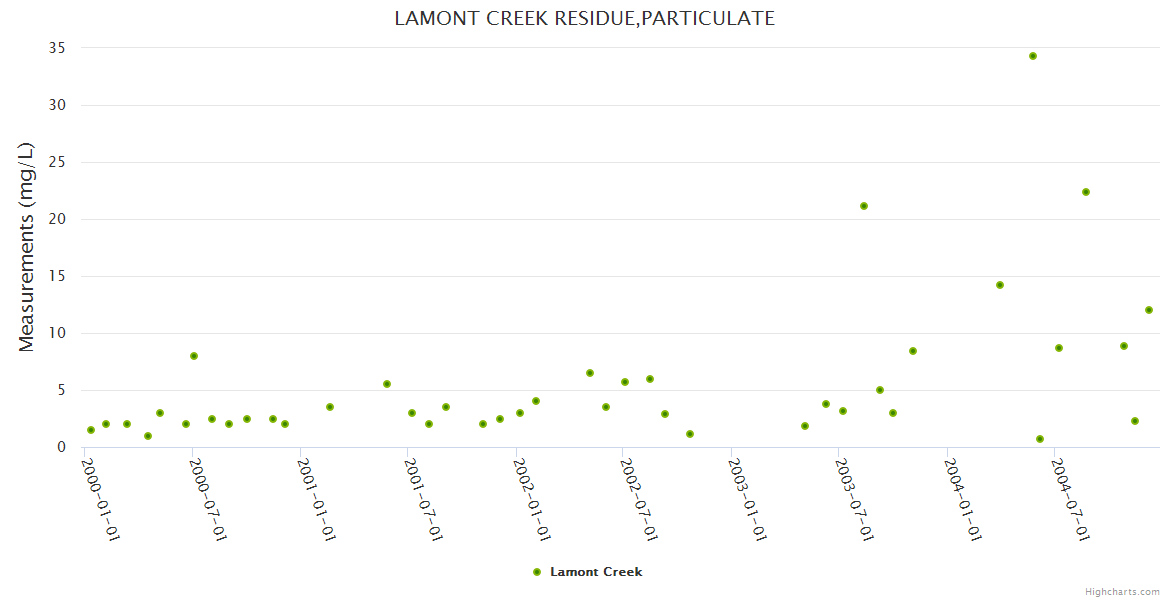Click the Measurements (mg/L) y-axis title
Screen dimensions: 1170x600
(27, 247)
